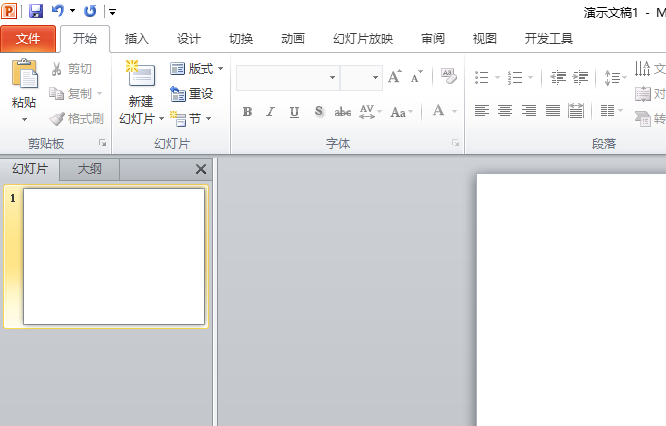Viewport: 666px width, 426px height.
Task: Click the 新建幻灯片 new slide icon
Action: [x=141, y=74]
